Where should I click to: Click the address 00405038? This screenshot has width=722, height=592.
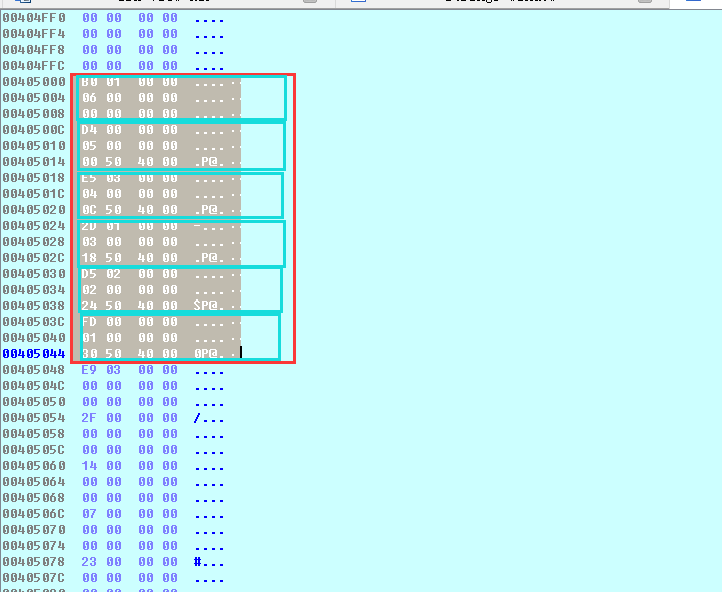tap(34, 306)
